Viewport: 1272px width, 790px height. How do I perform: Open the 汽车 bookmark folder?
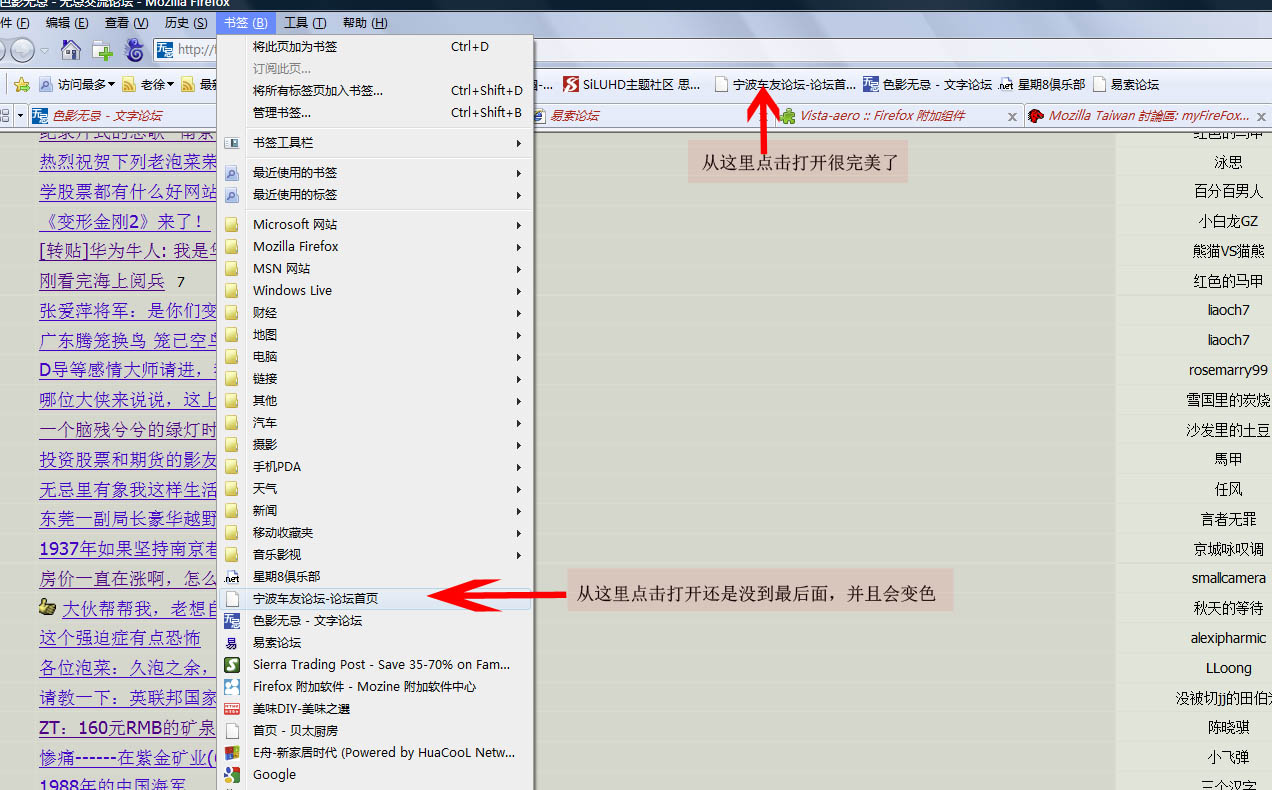tap(375, 423)
